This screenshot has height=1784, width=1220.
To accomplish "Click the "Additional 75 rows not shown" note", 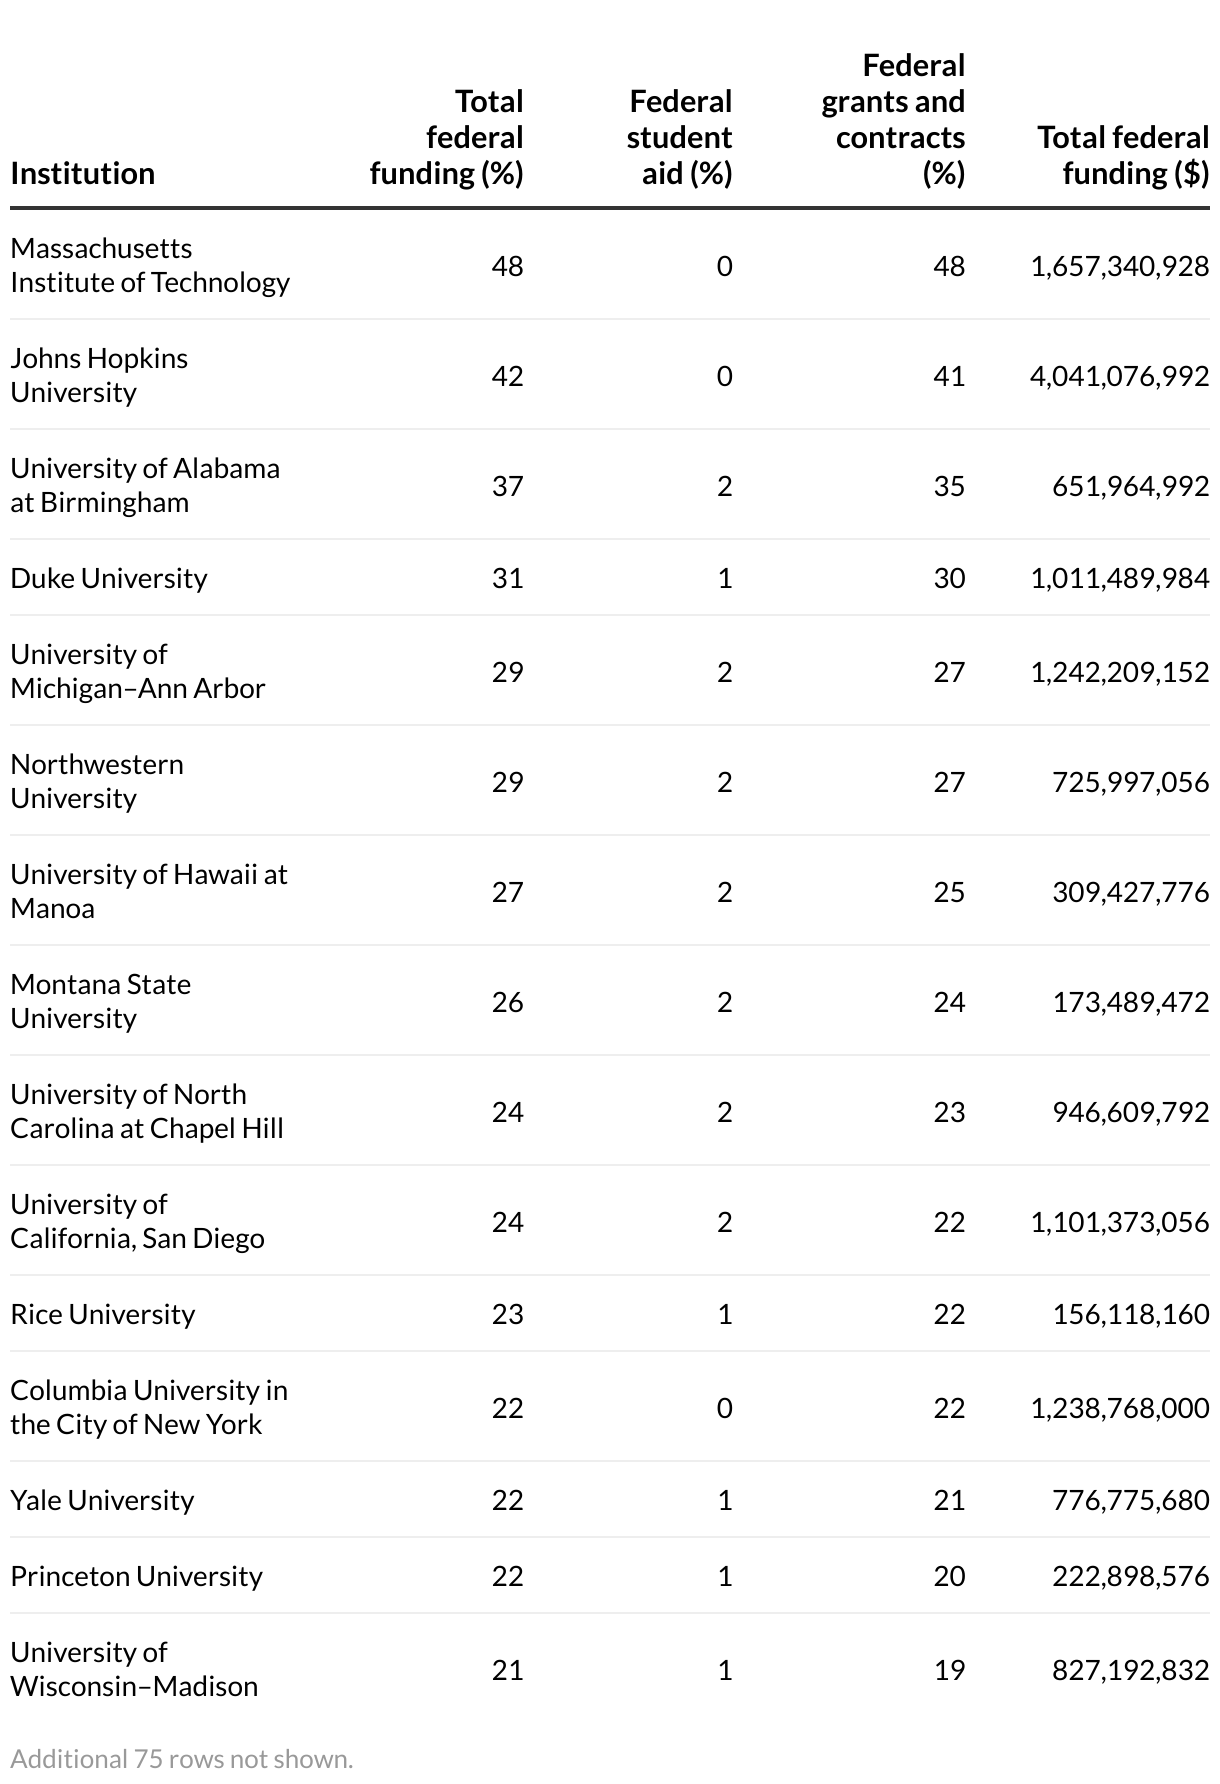I will click(x=182, y=1759).
